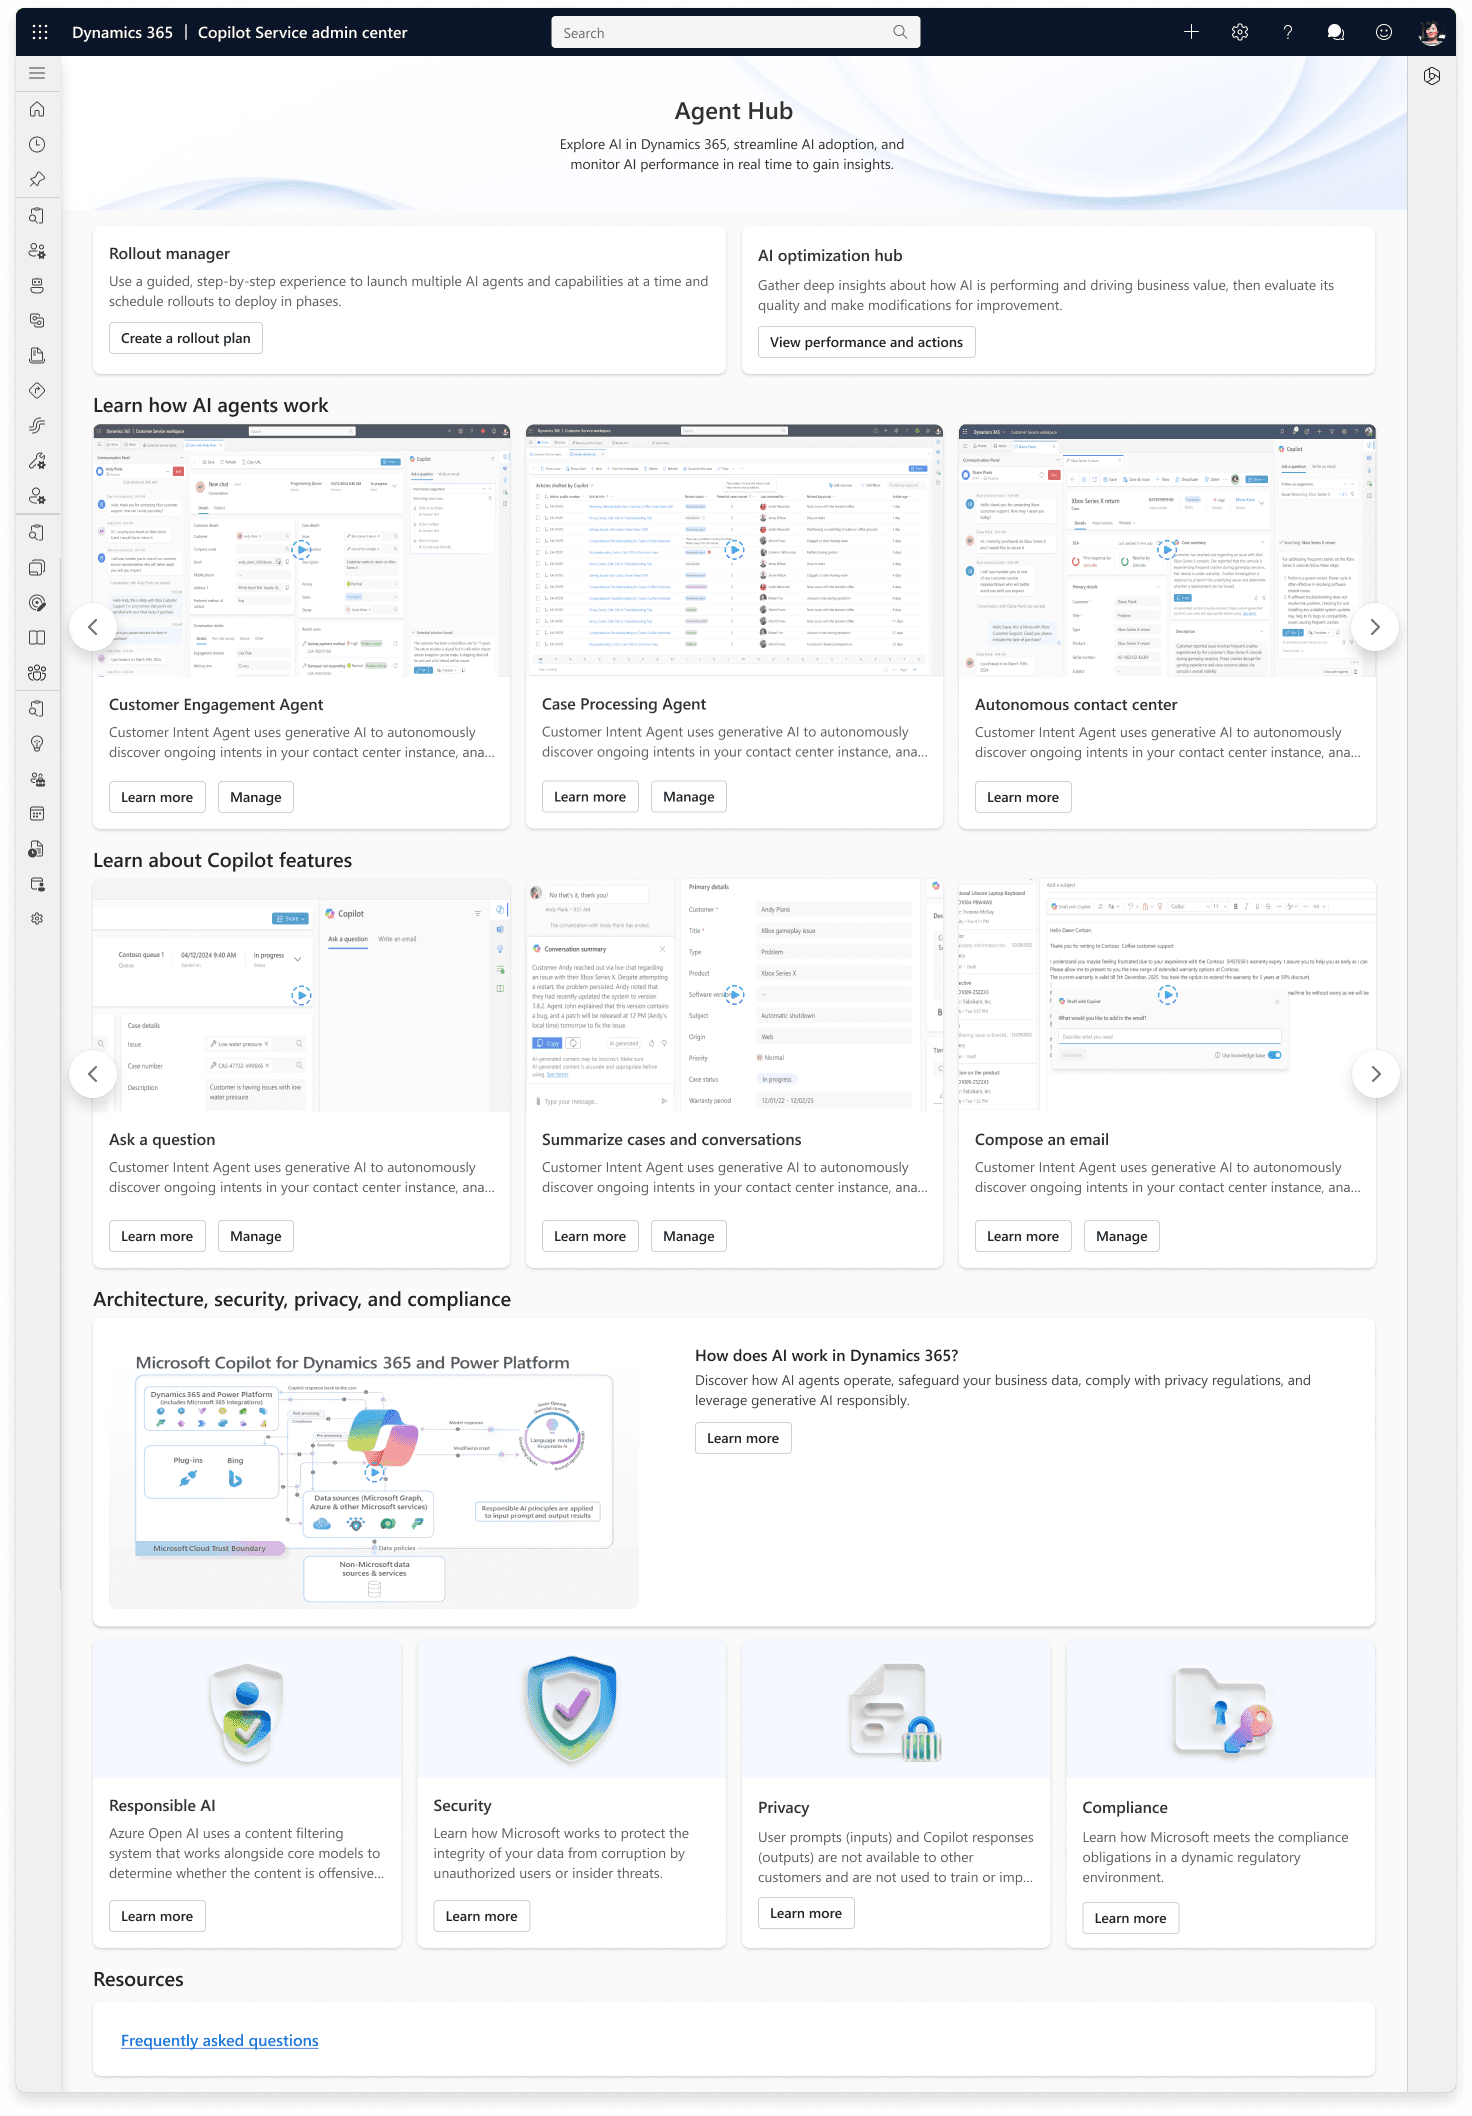
Task: Manage the Ask a question feature
Action: coord(256,1236)
